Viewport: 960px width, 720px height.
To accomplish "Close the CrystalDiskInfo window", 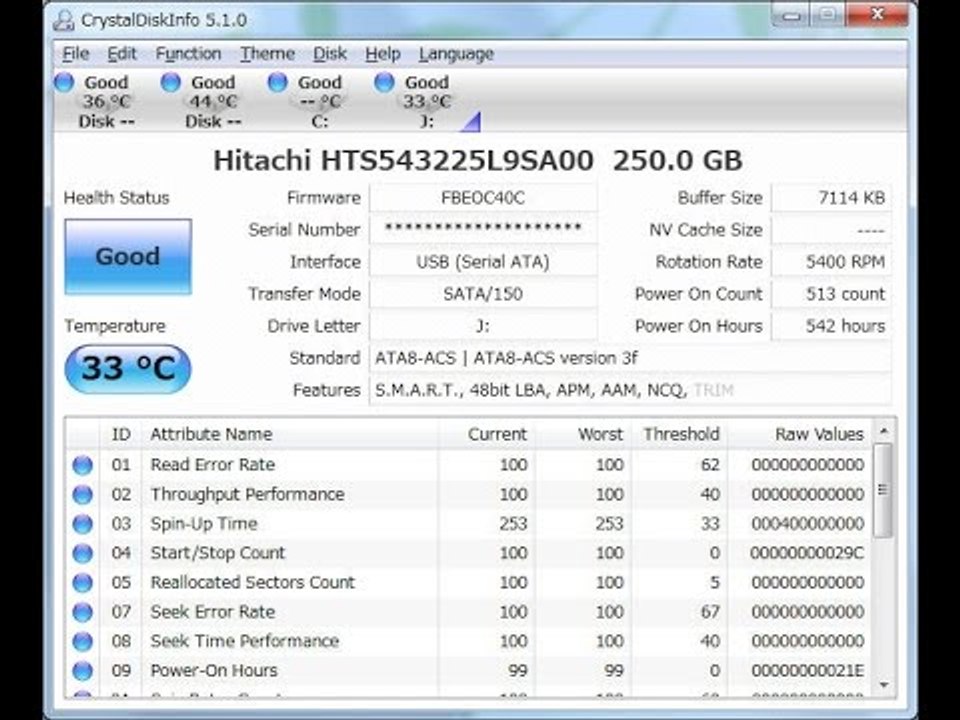I will click(x=877, y=14).
